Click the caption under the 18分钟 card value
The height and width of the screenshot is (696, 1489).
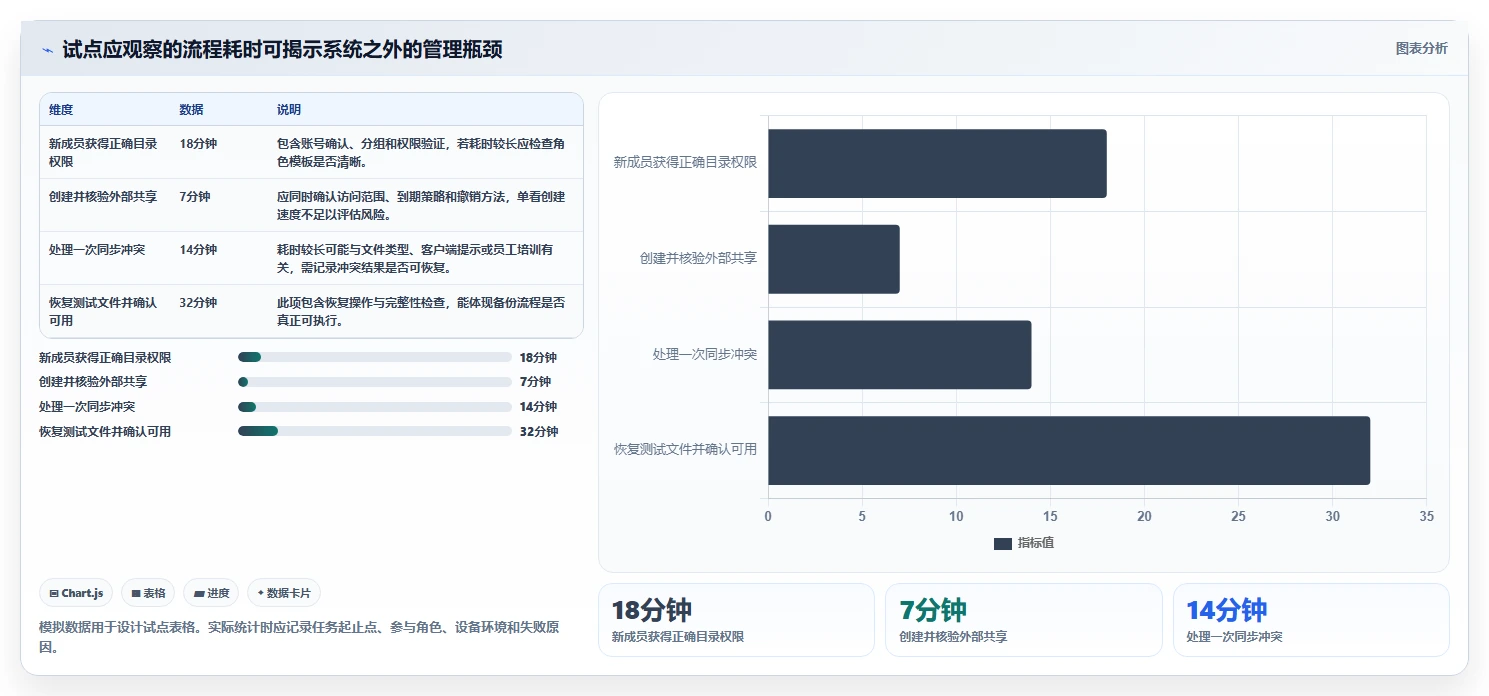click(x=678, y=637)
